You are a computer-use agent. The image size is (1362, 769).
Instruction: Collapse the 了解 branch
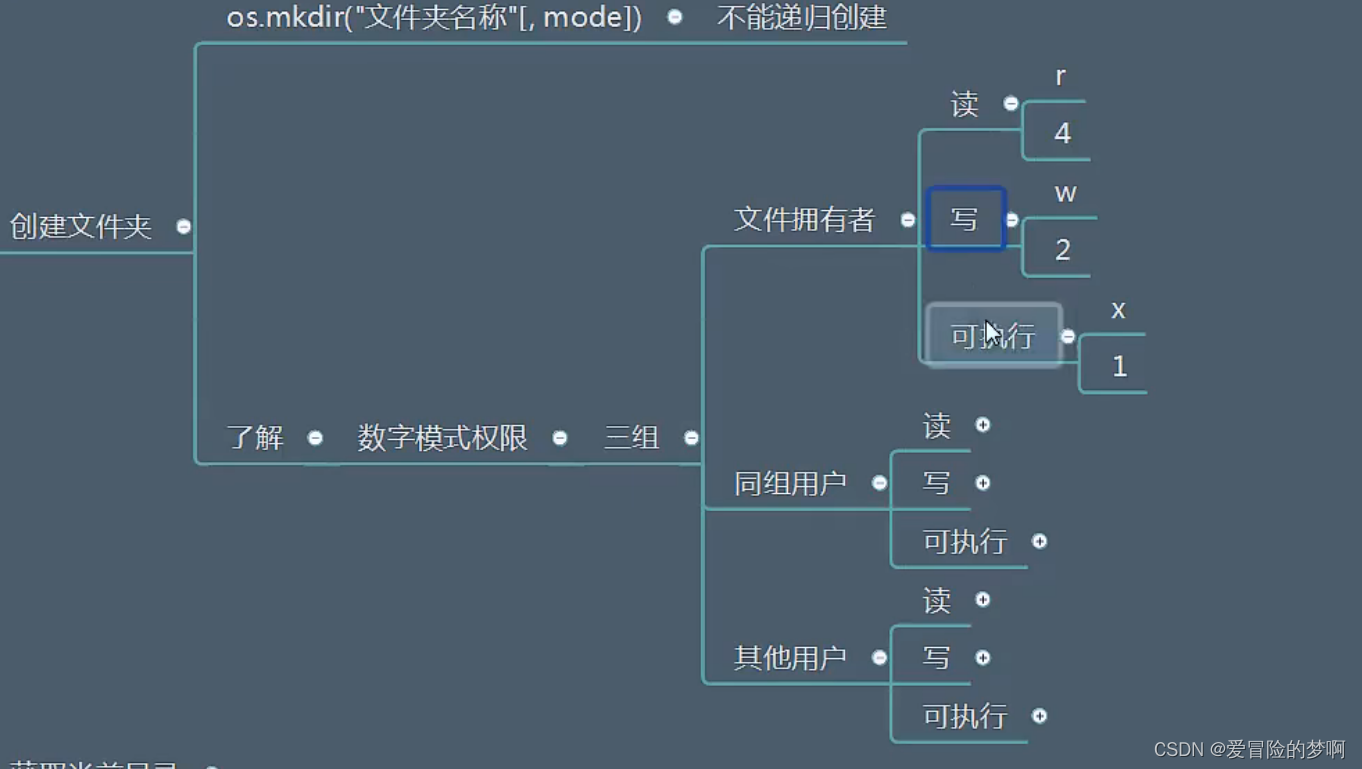315,438
